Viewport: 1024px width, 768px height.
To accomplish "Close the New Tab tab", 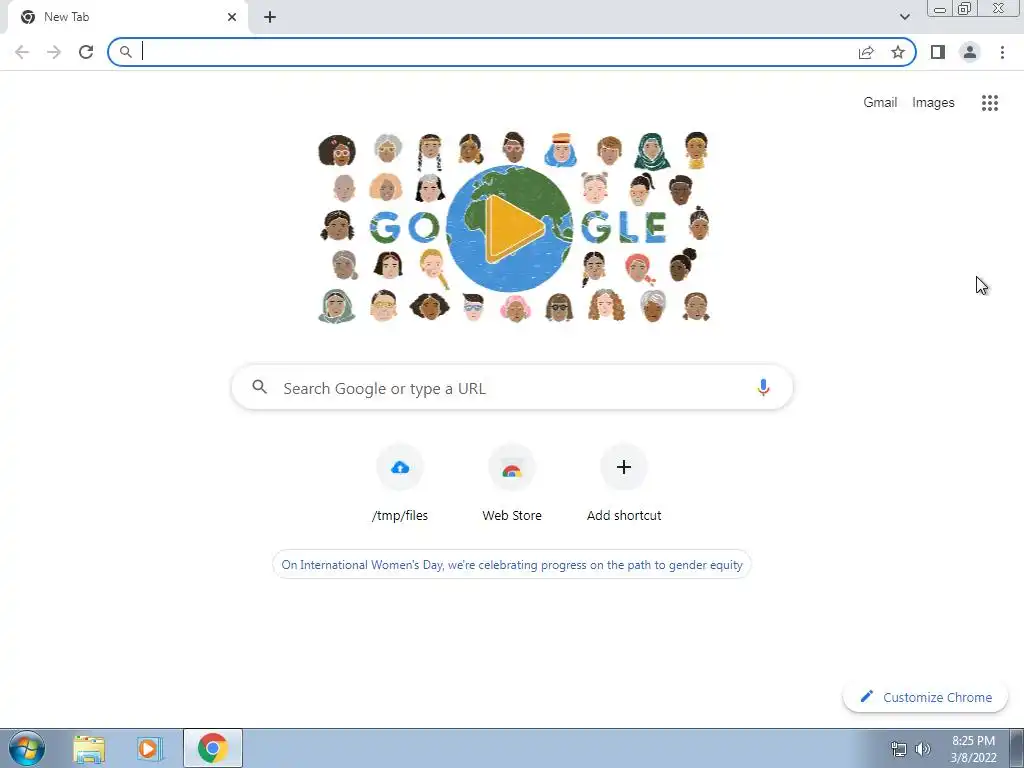I will point(232,17).
